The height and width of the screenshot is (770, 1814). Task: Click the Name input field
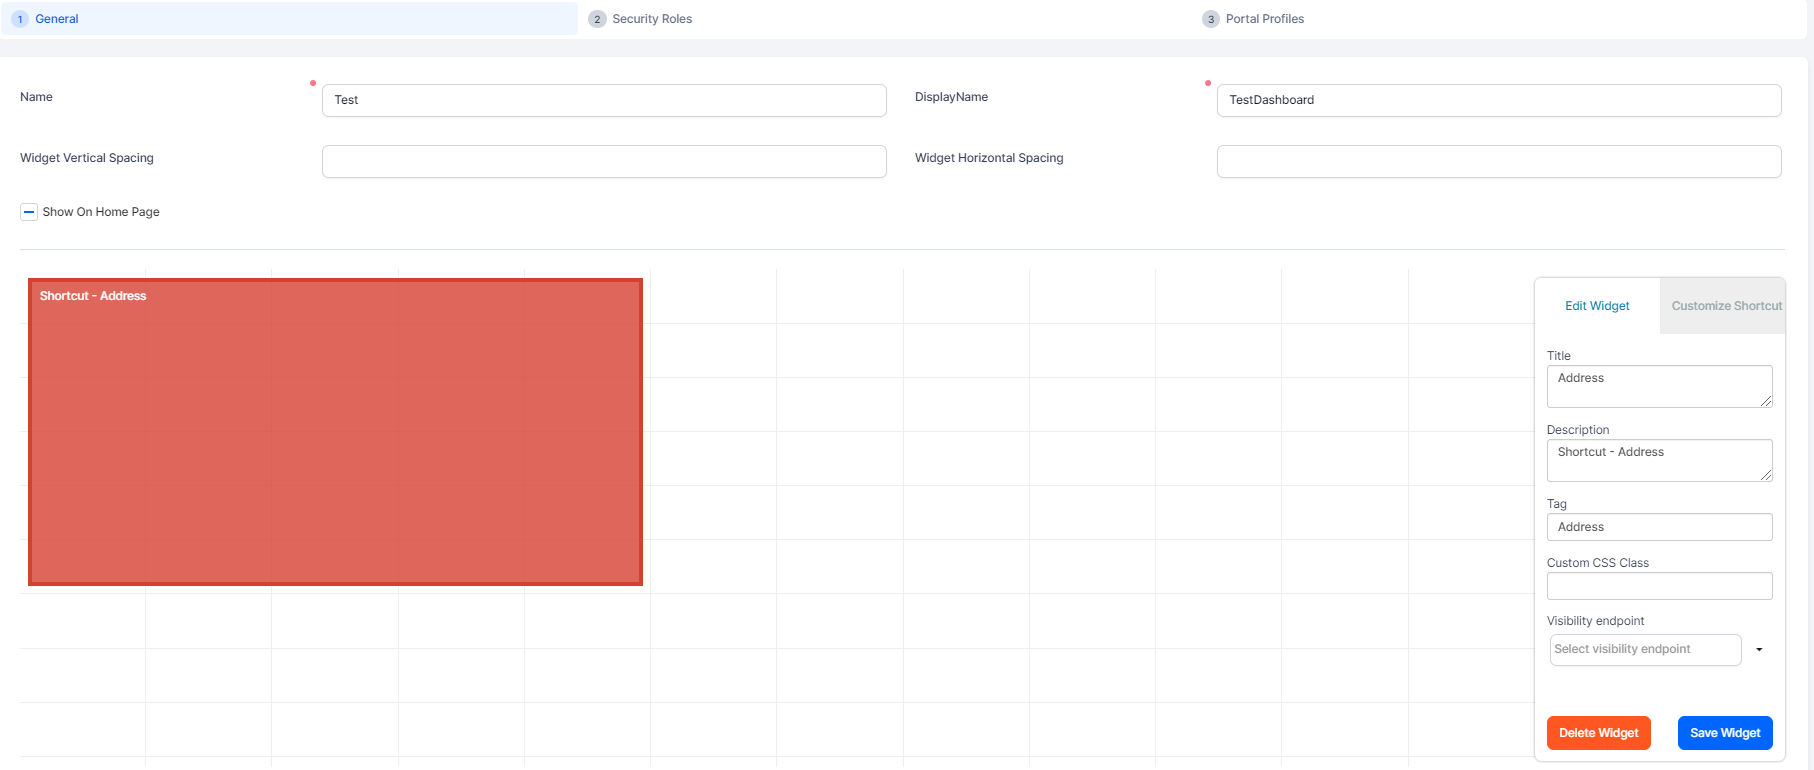pyautogui.click(x=603, y=100)
